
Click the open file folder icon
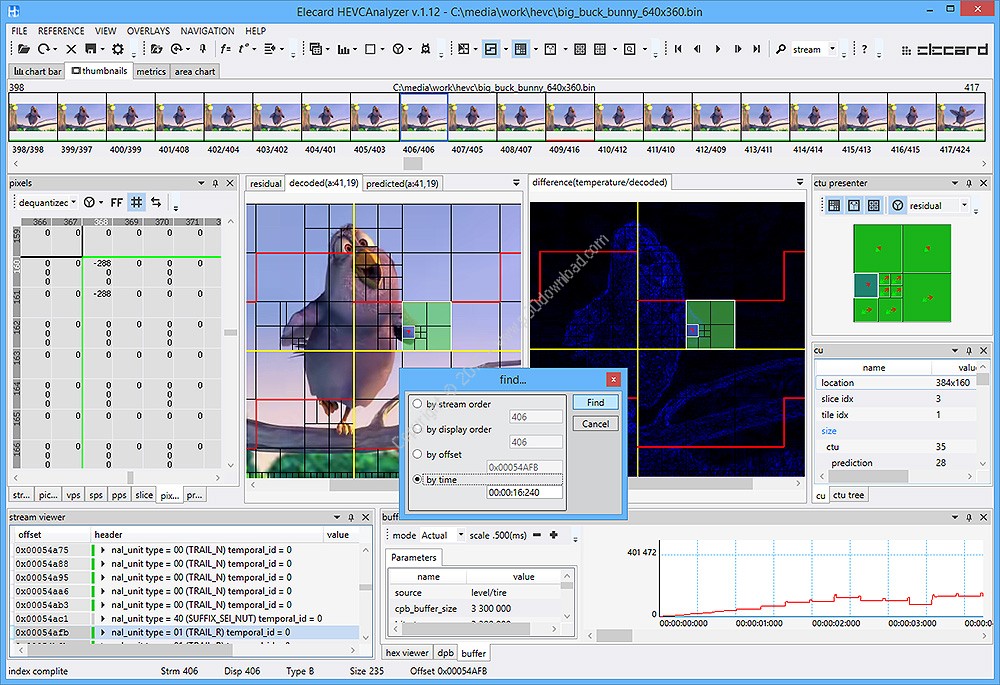24,49
